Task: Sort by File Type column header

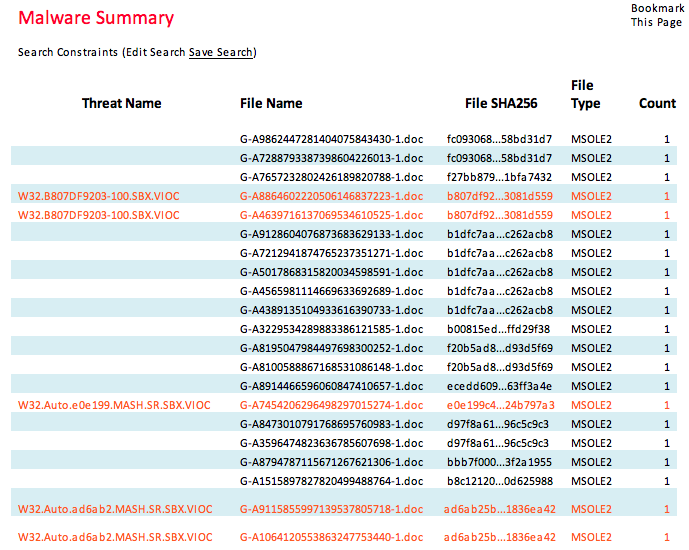Action: tap(585, 95)
